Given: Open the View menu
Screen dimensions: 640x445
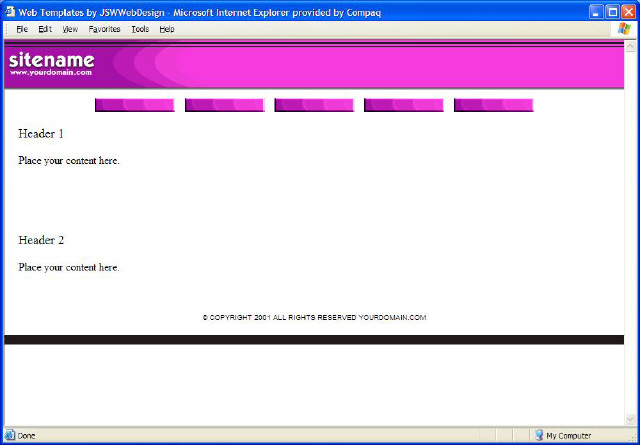Looking at the screenshot, I should coord(70,29).
